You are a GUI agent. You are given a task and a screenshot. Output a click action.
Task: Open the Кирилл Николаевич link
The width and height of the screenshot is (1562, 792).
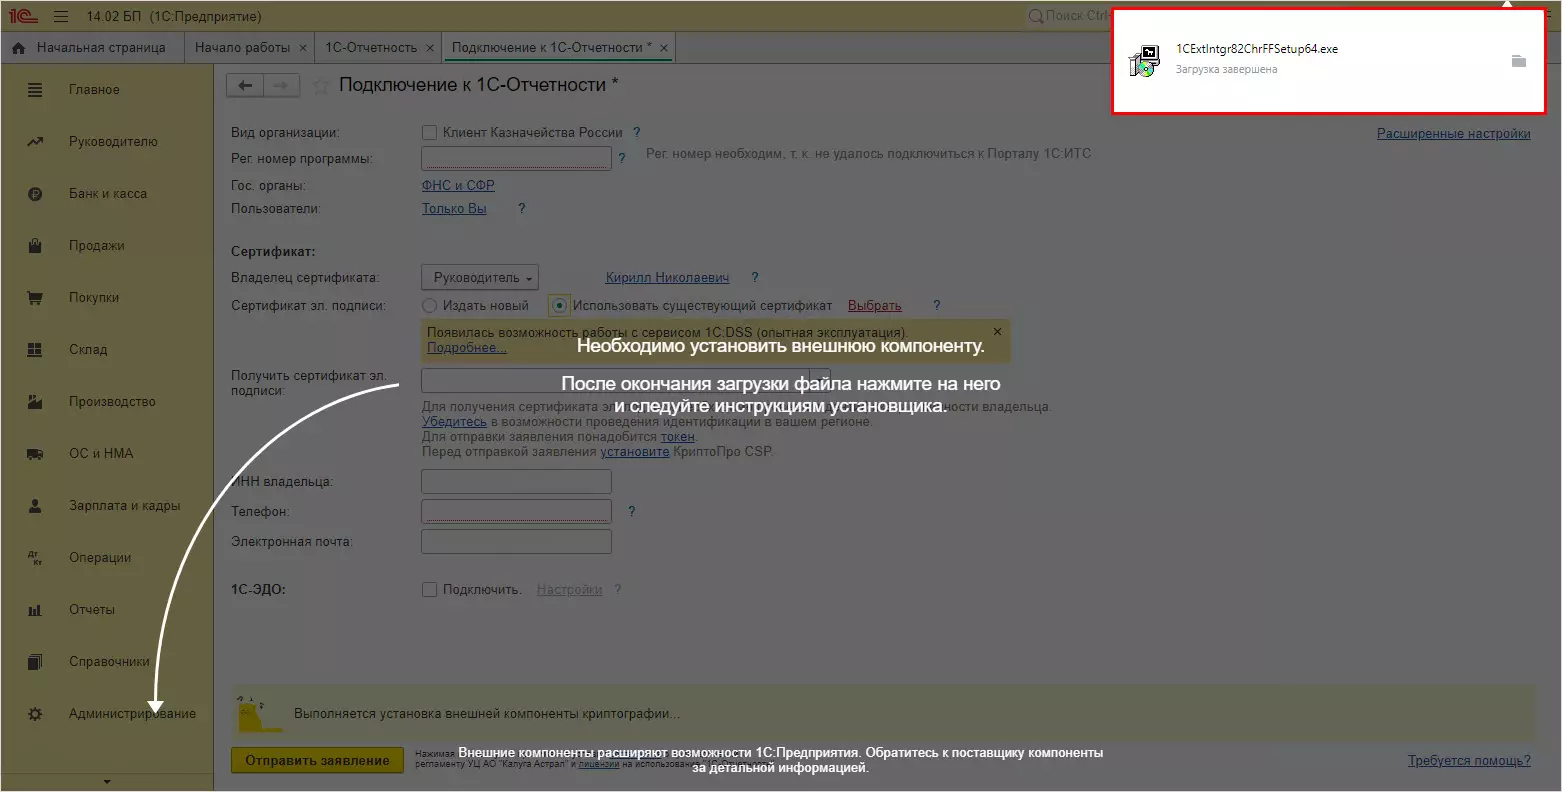[667, 278]
